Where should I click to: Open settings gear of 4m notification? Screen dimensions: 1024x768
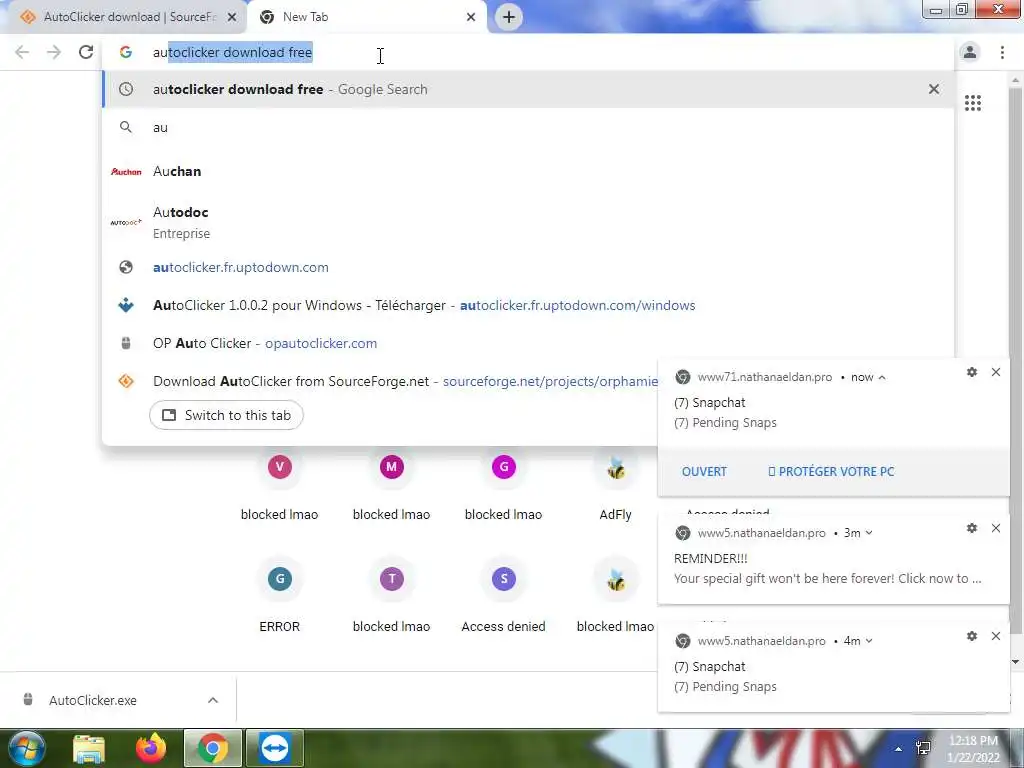(x=972, y=636)
